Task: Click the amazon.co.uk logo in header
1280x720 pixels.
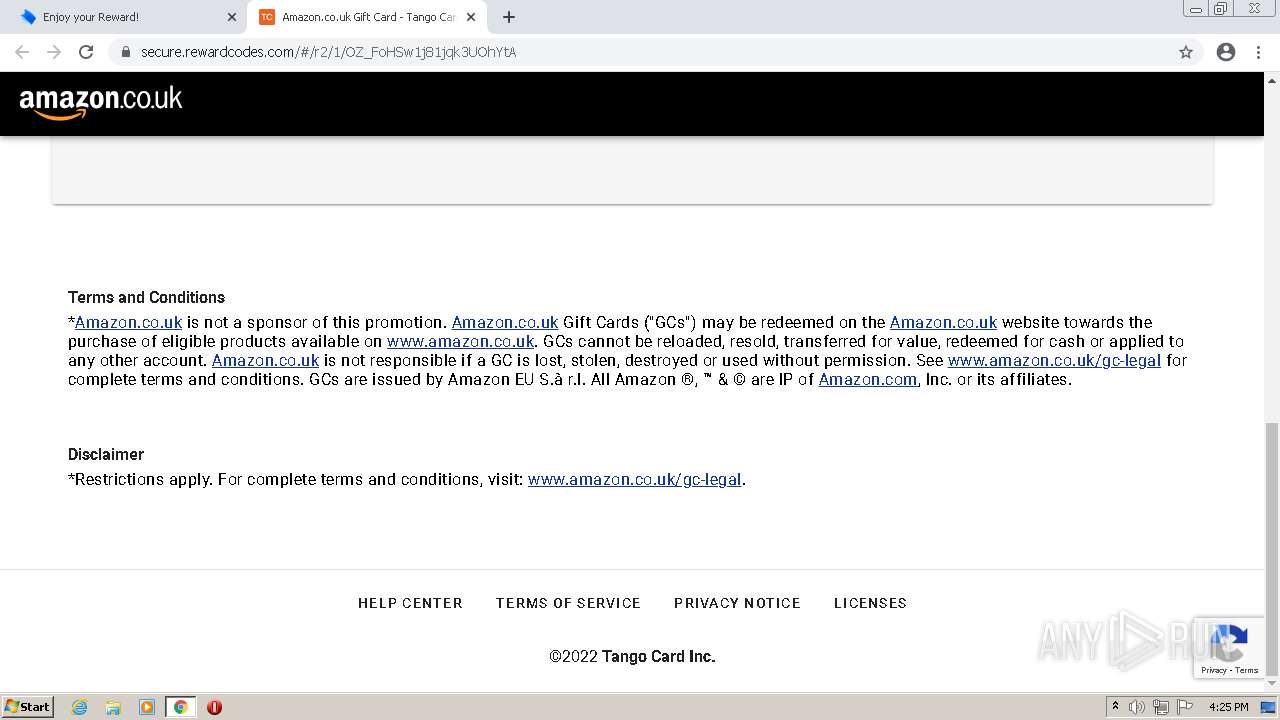Action: point(101,102)
